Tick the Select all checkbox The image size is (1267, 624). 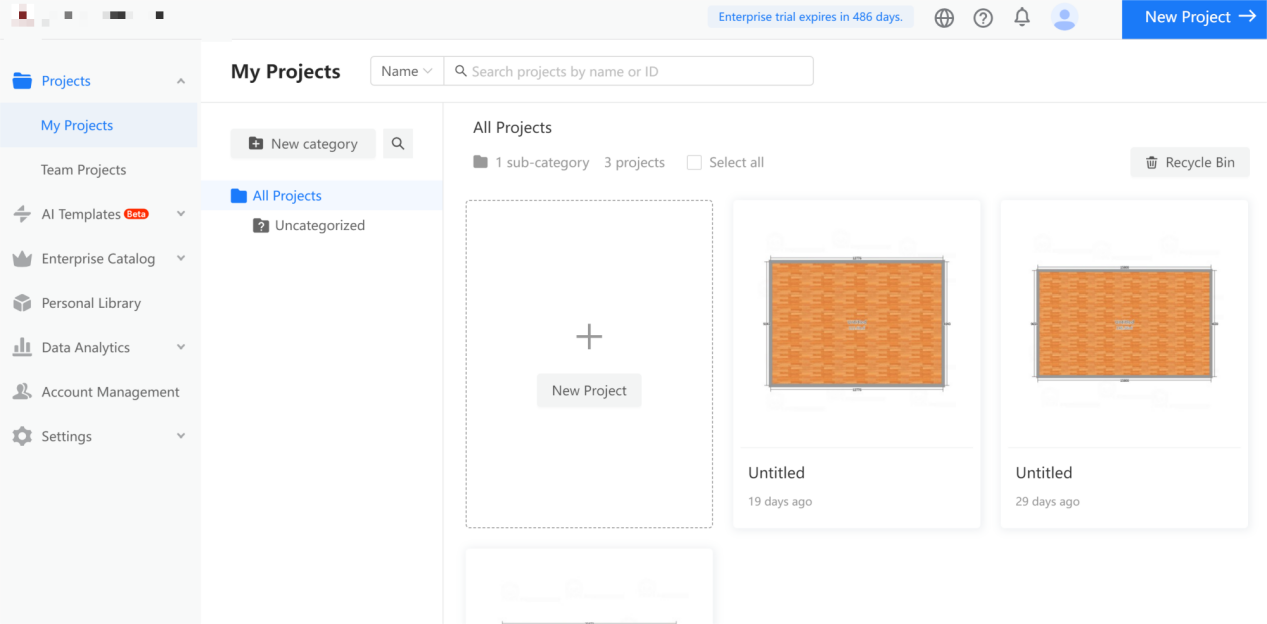694,163
